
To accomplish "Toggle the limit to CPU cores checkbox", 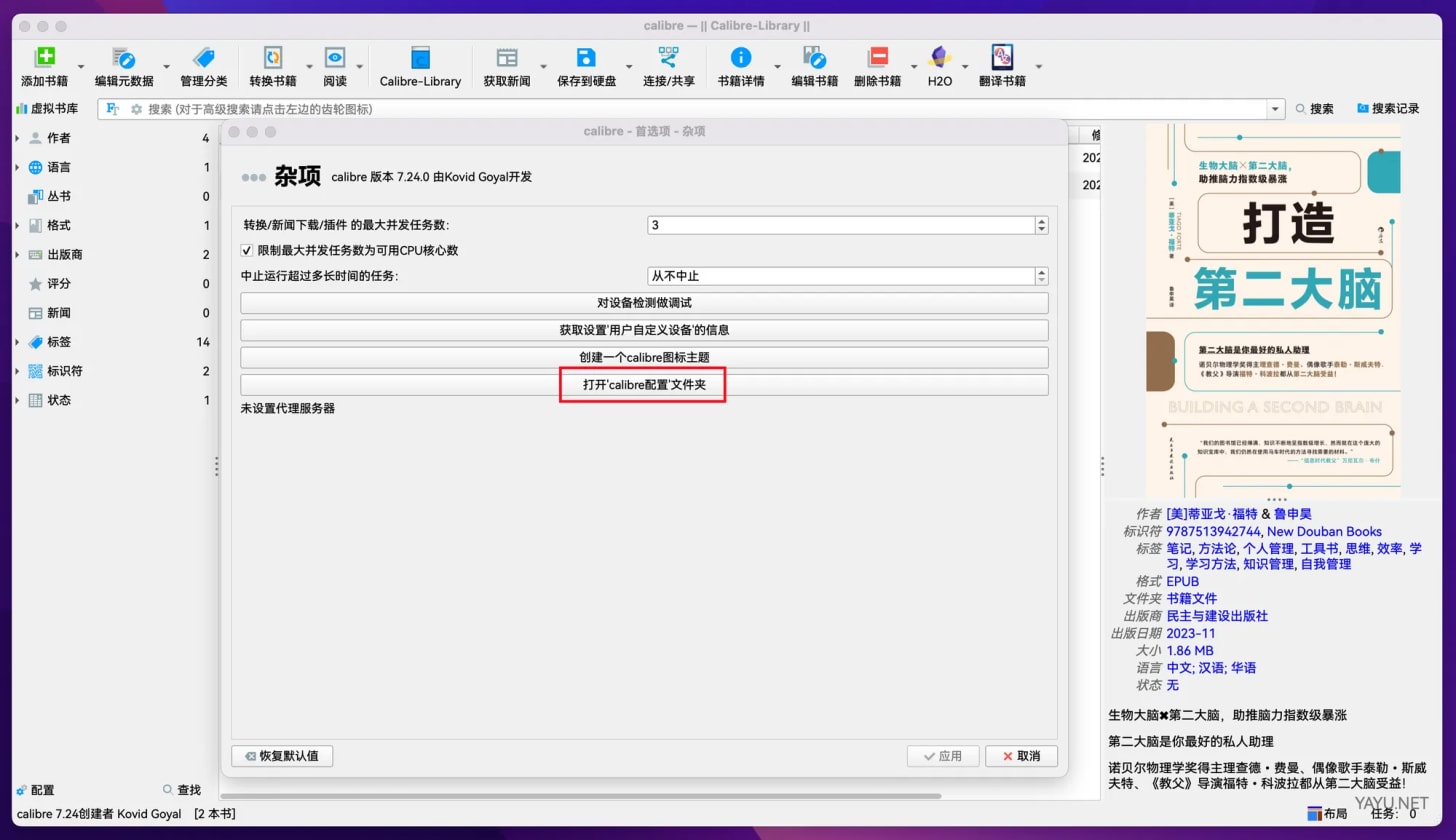I will coord(247,250).
